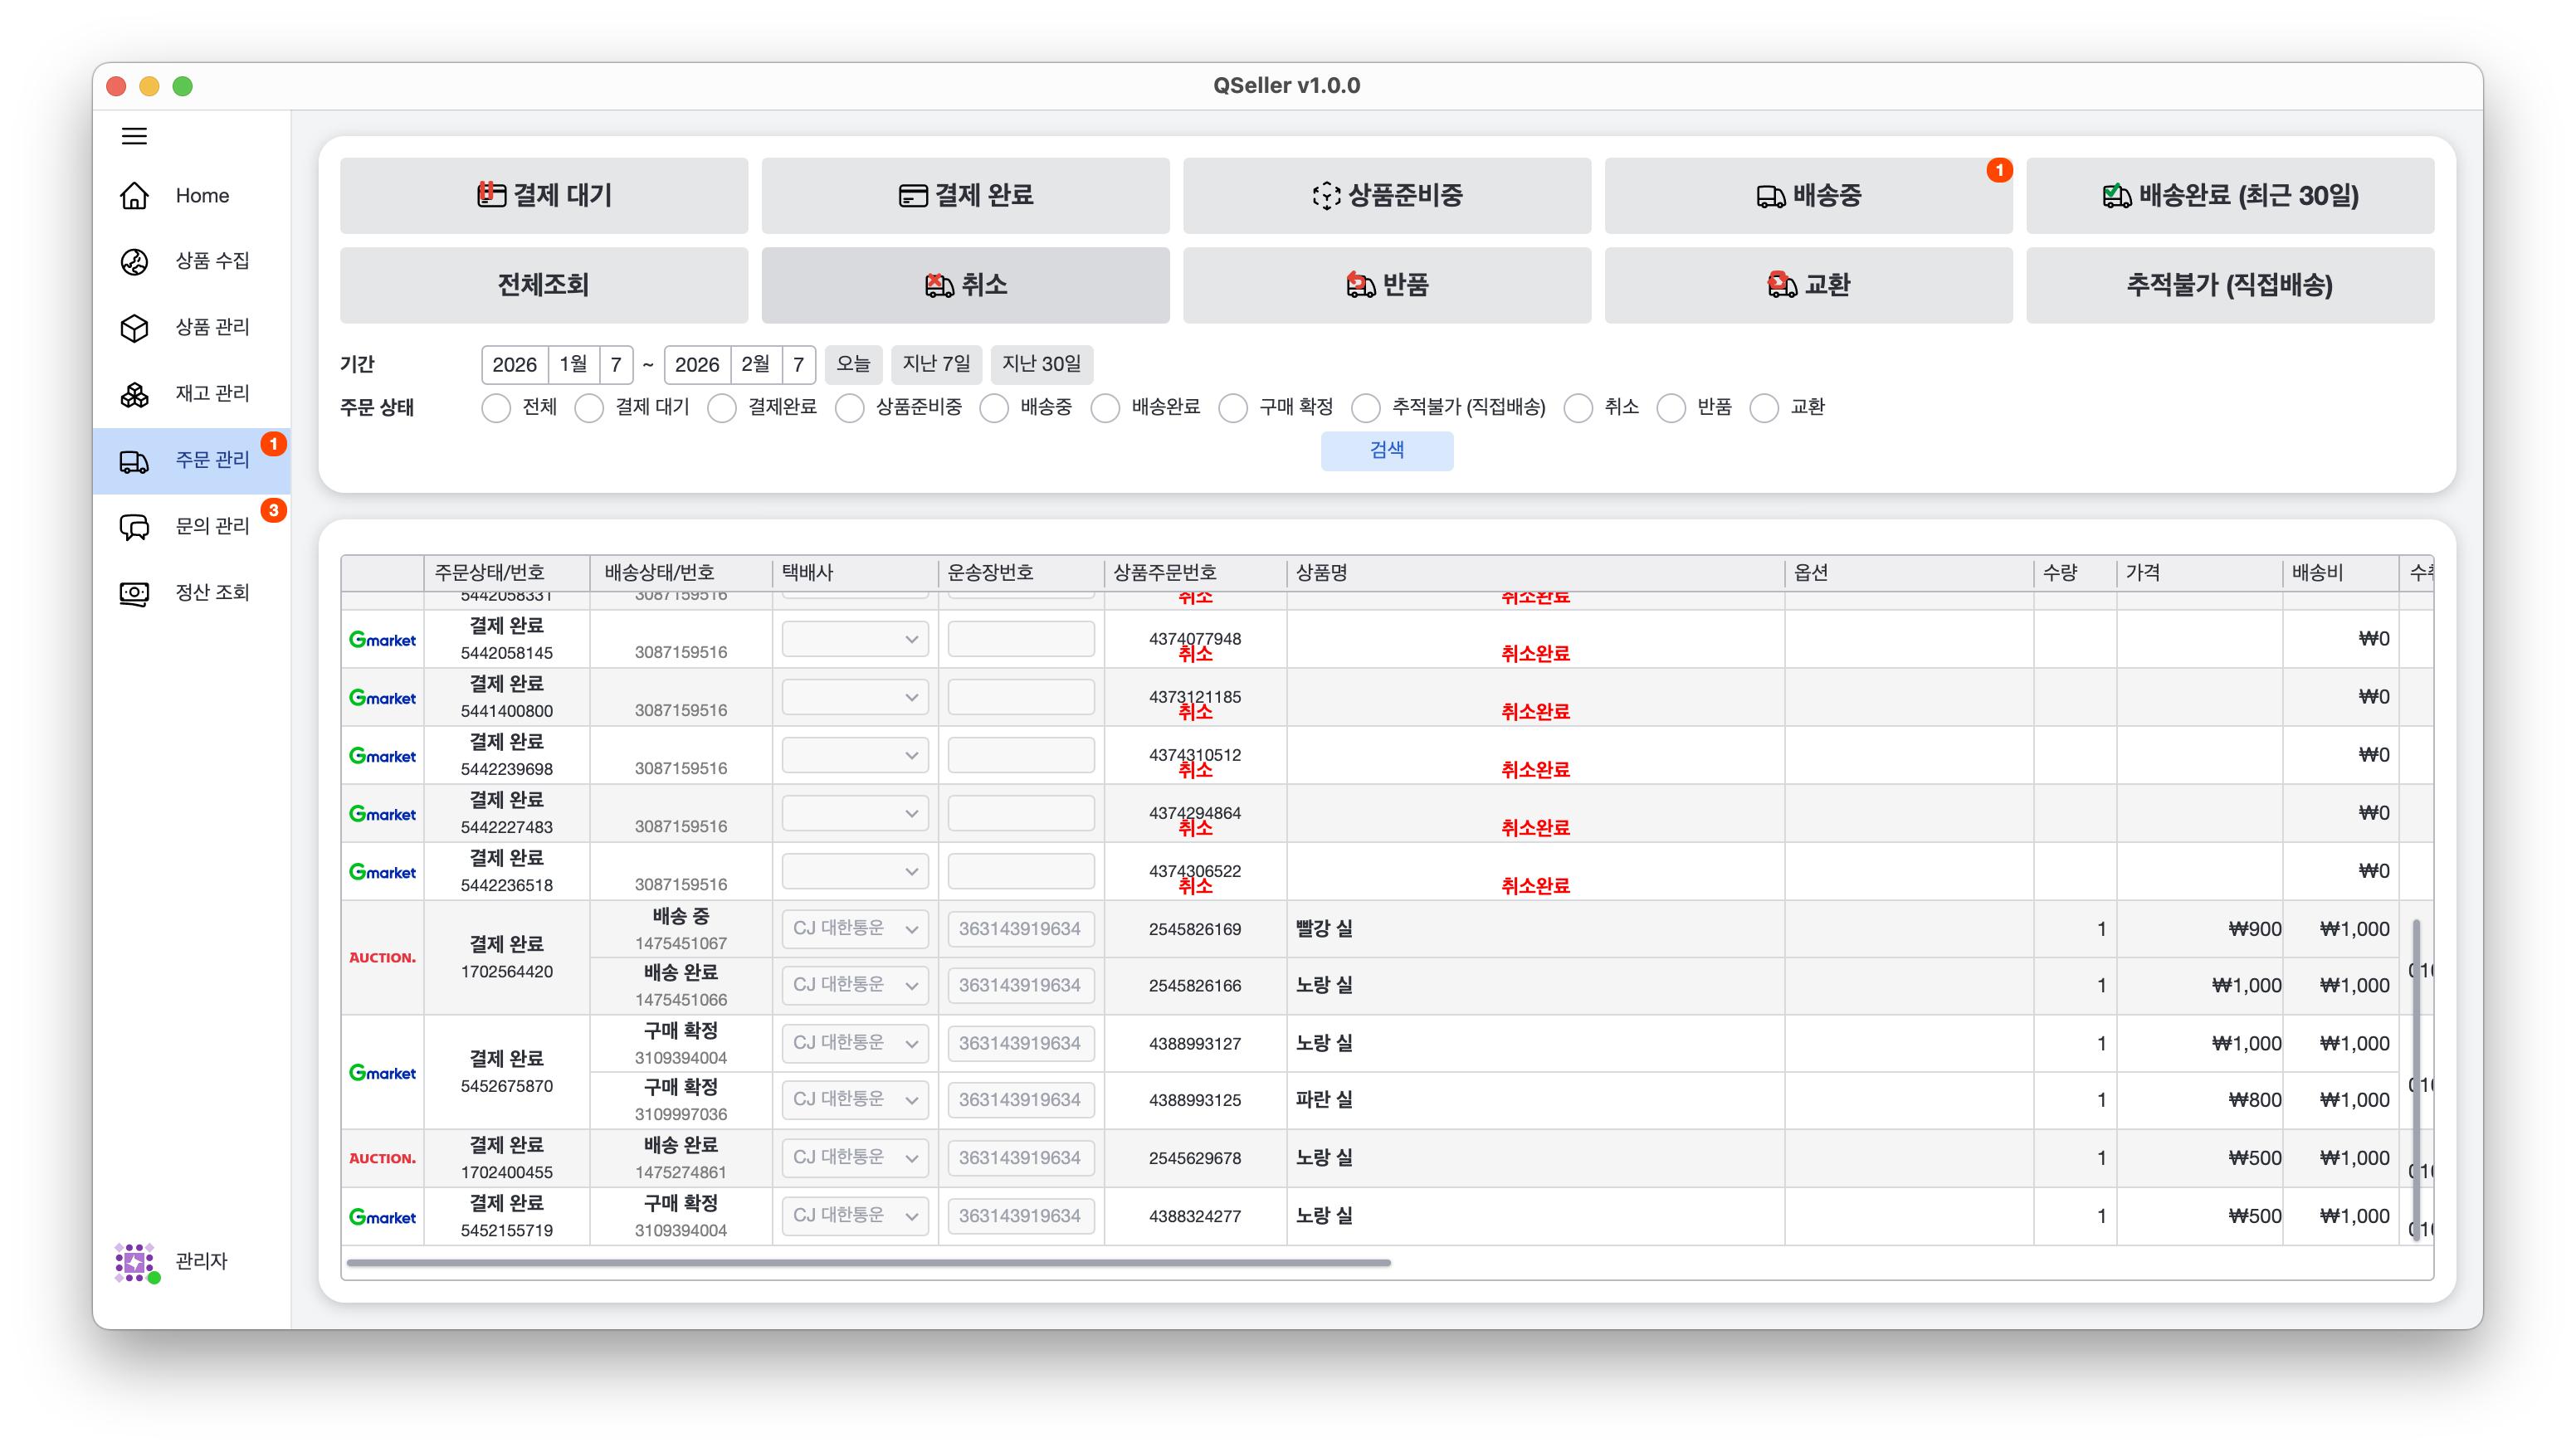Open the 결제 완료 tab
Image resolution: width=2576 pixels, height=1452 pixels.
click(966, 195)
